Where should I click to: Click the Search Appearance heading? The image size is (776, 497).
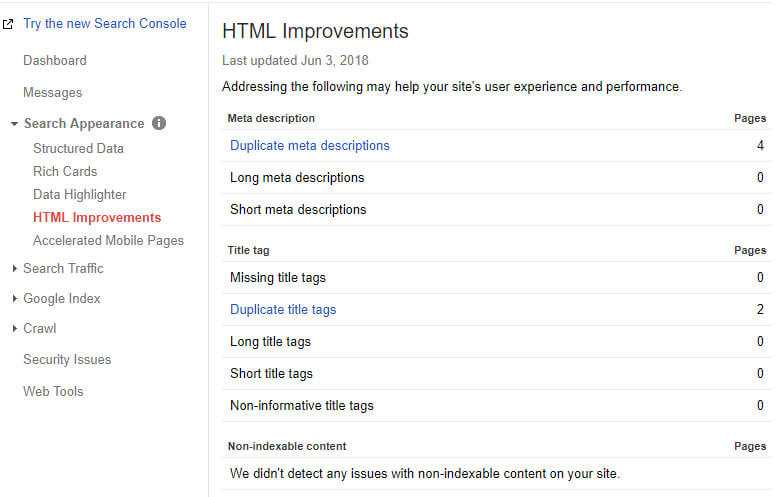click(x=84, y=123)
